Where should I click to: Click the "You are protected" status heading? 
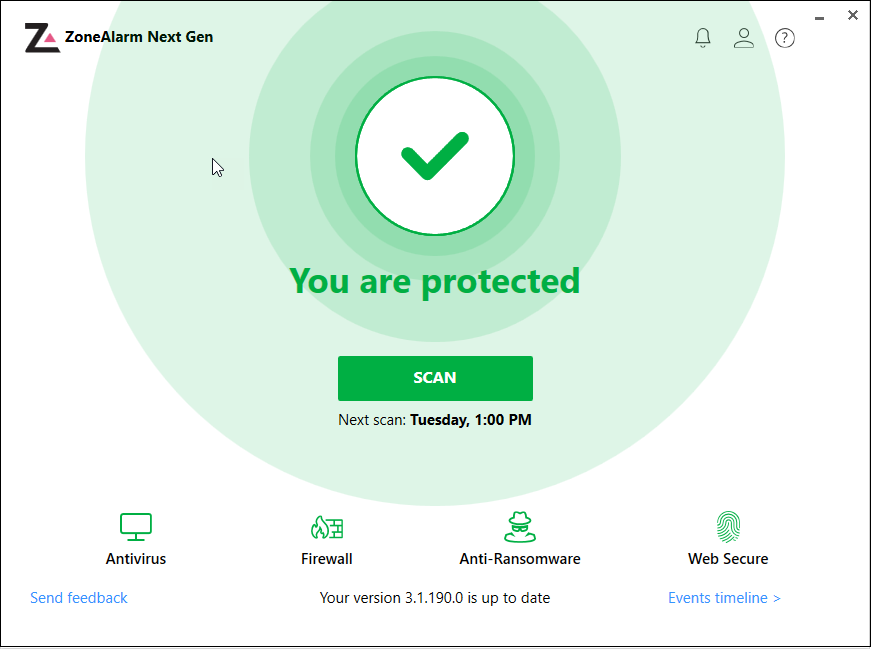435,281
